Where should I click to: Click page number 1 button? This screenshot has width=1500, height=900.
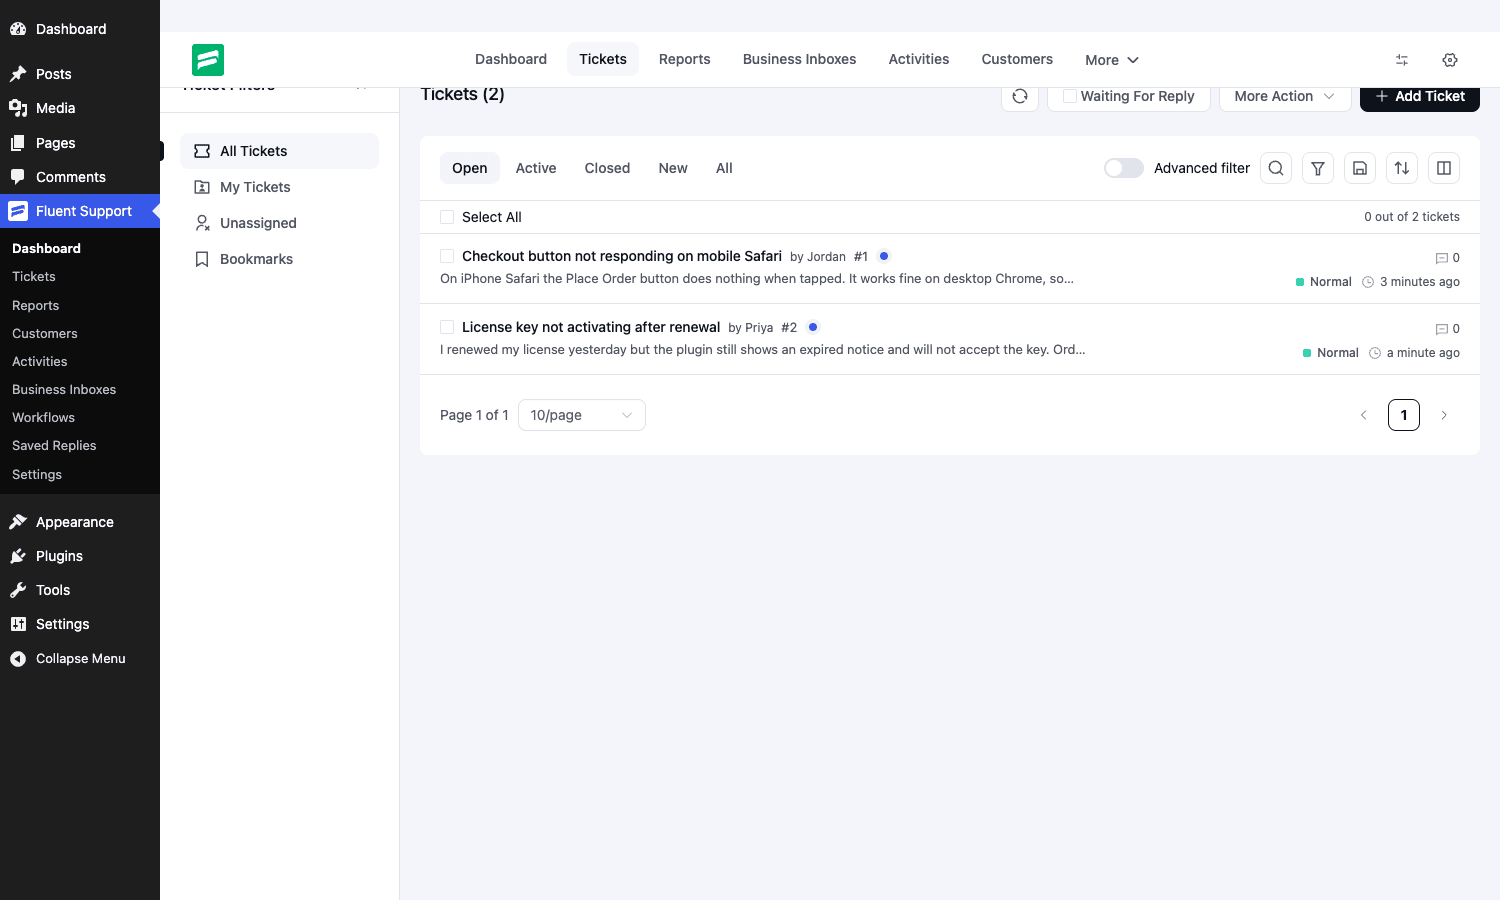[x=1404, y=415]
